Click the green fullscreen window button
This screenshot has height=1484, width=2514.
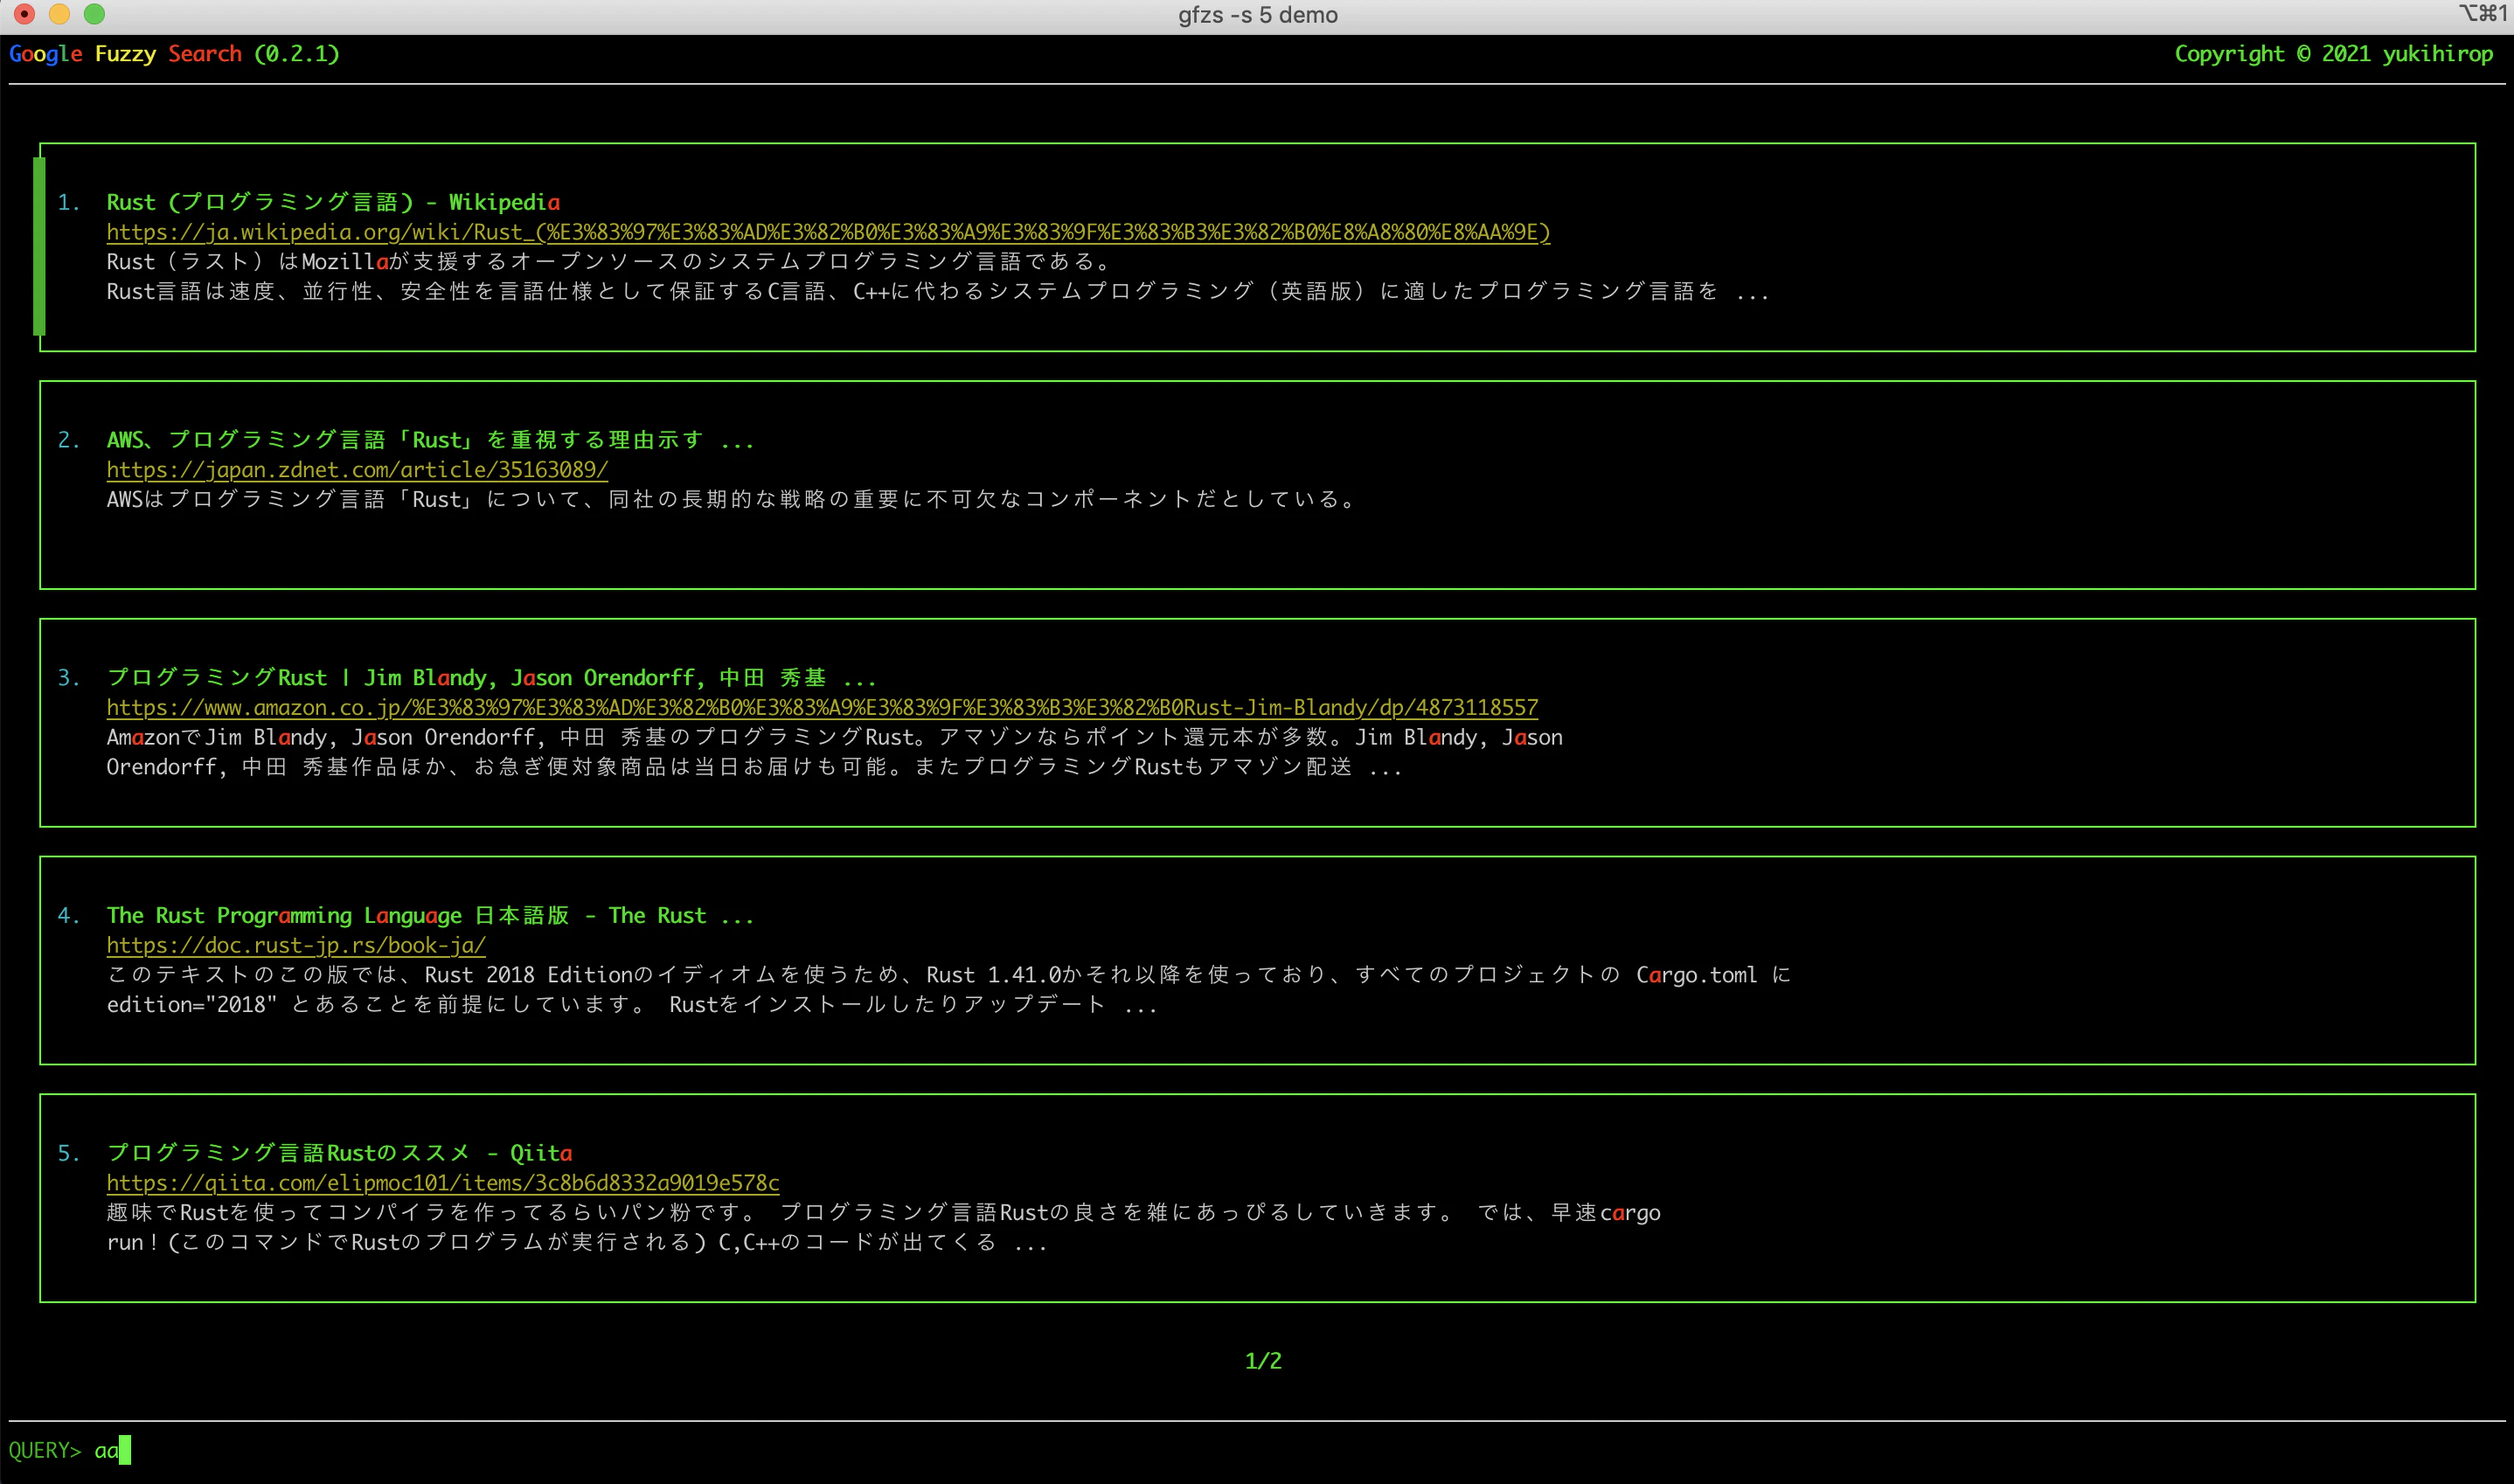tap(94, 14)
